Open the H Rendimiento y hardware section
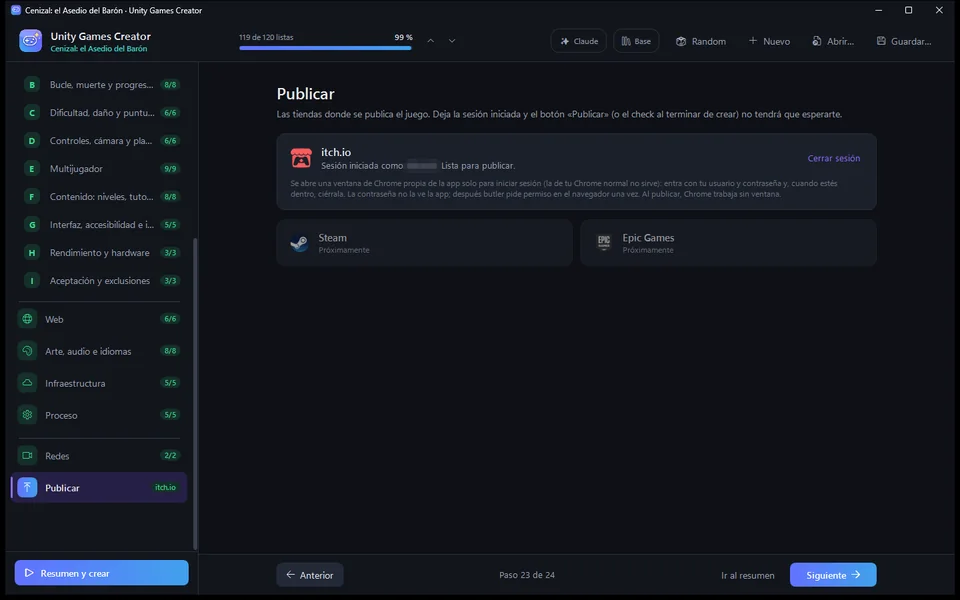Viewport: 960px width, 600px height. click(x=101, y=253)
